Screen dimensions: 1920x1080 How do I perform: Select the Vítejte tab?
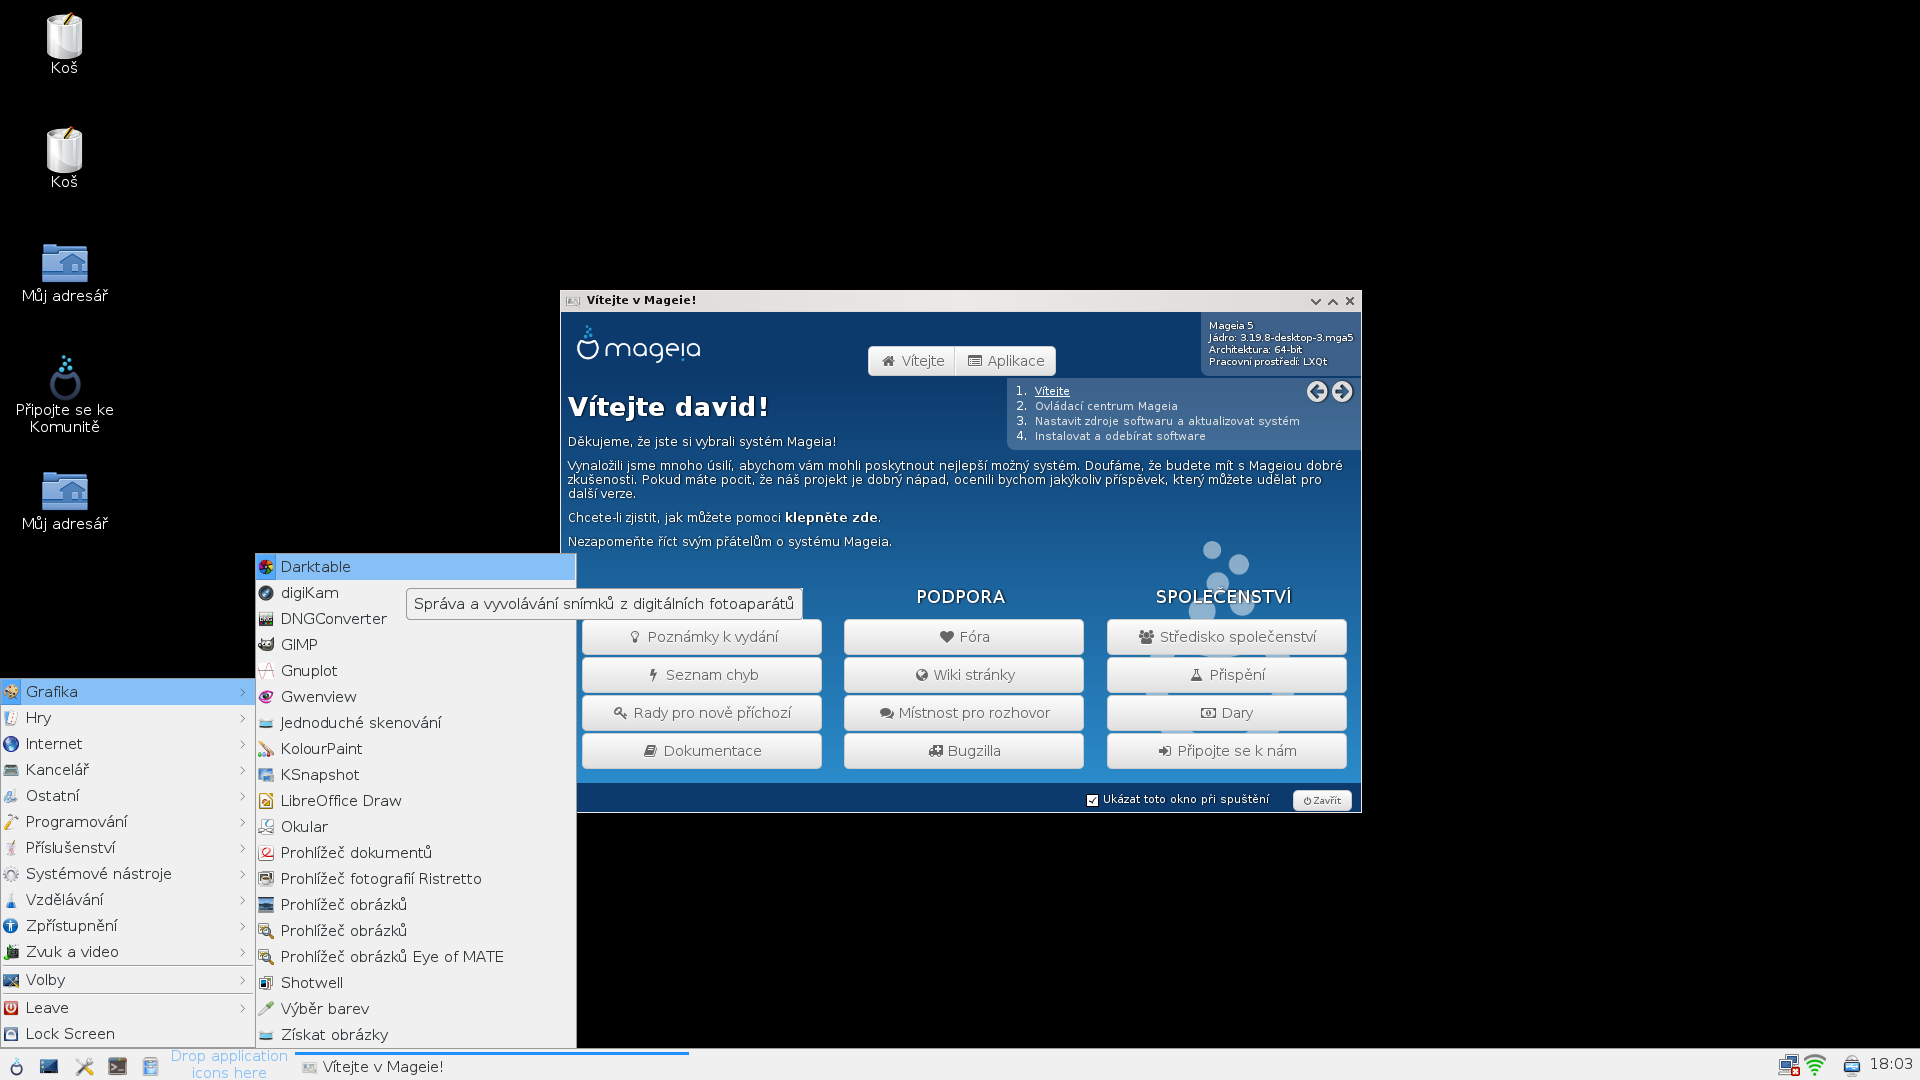[x=912, y=361]
